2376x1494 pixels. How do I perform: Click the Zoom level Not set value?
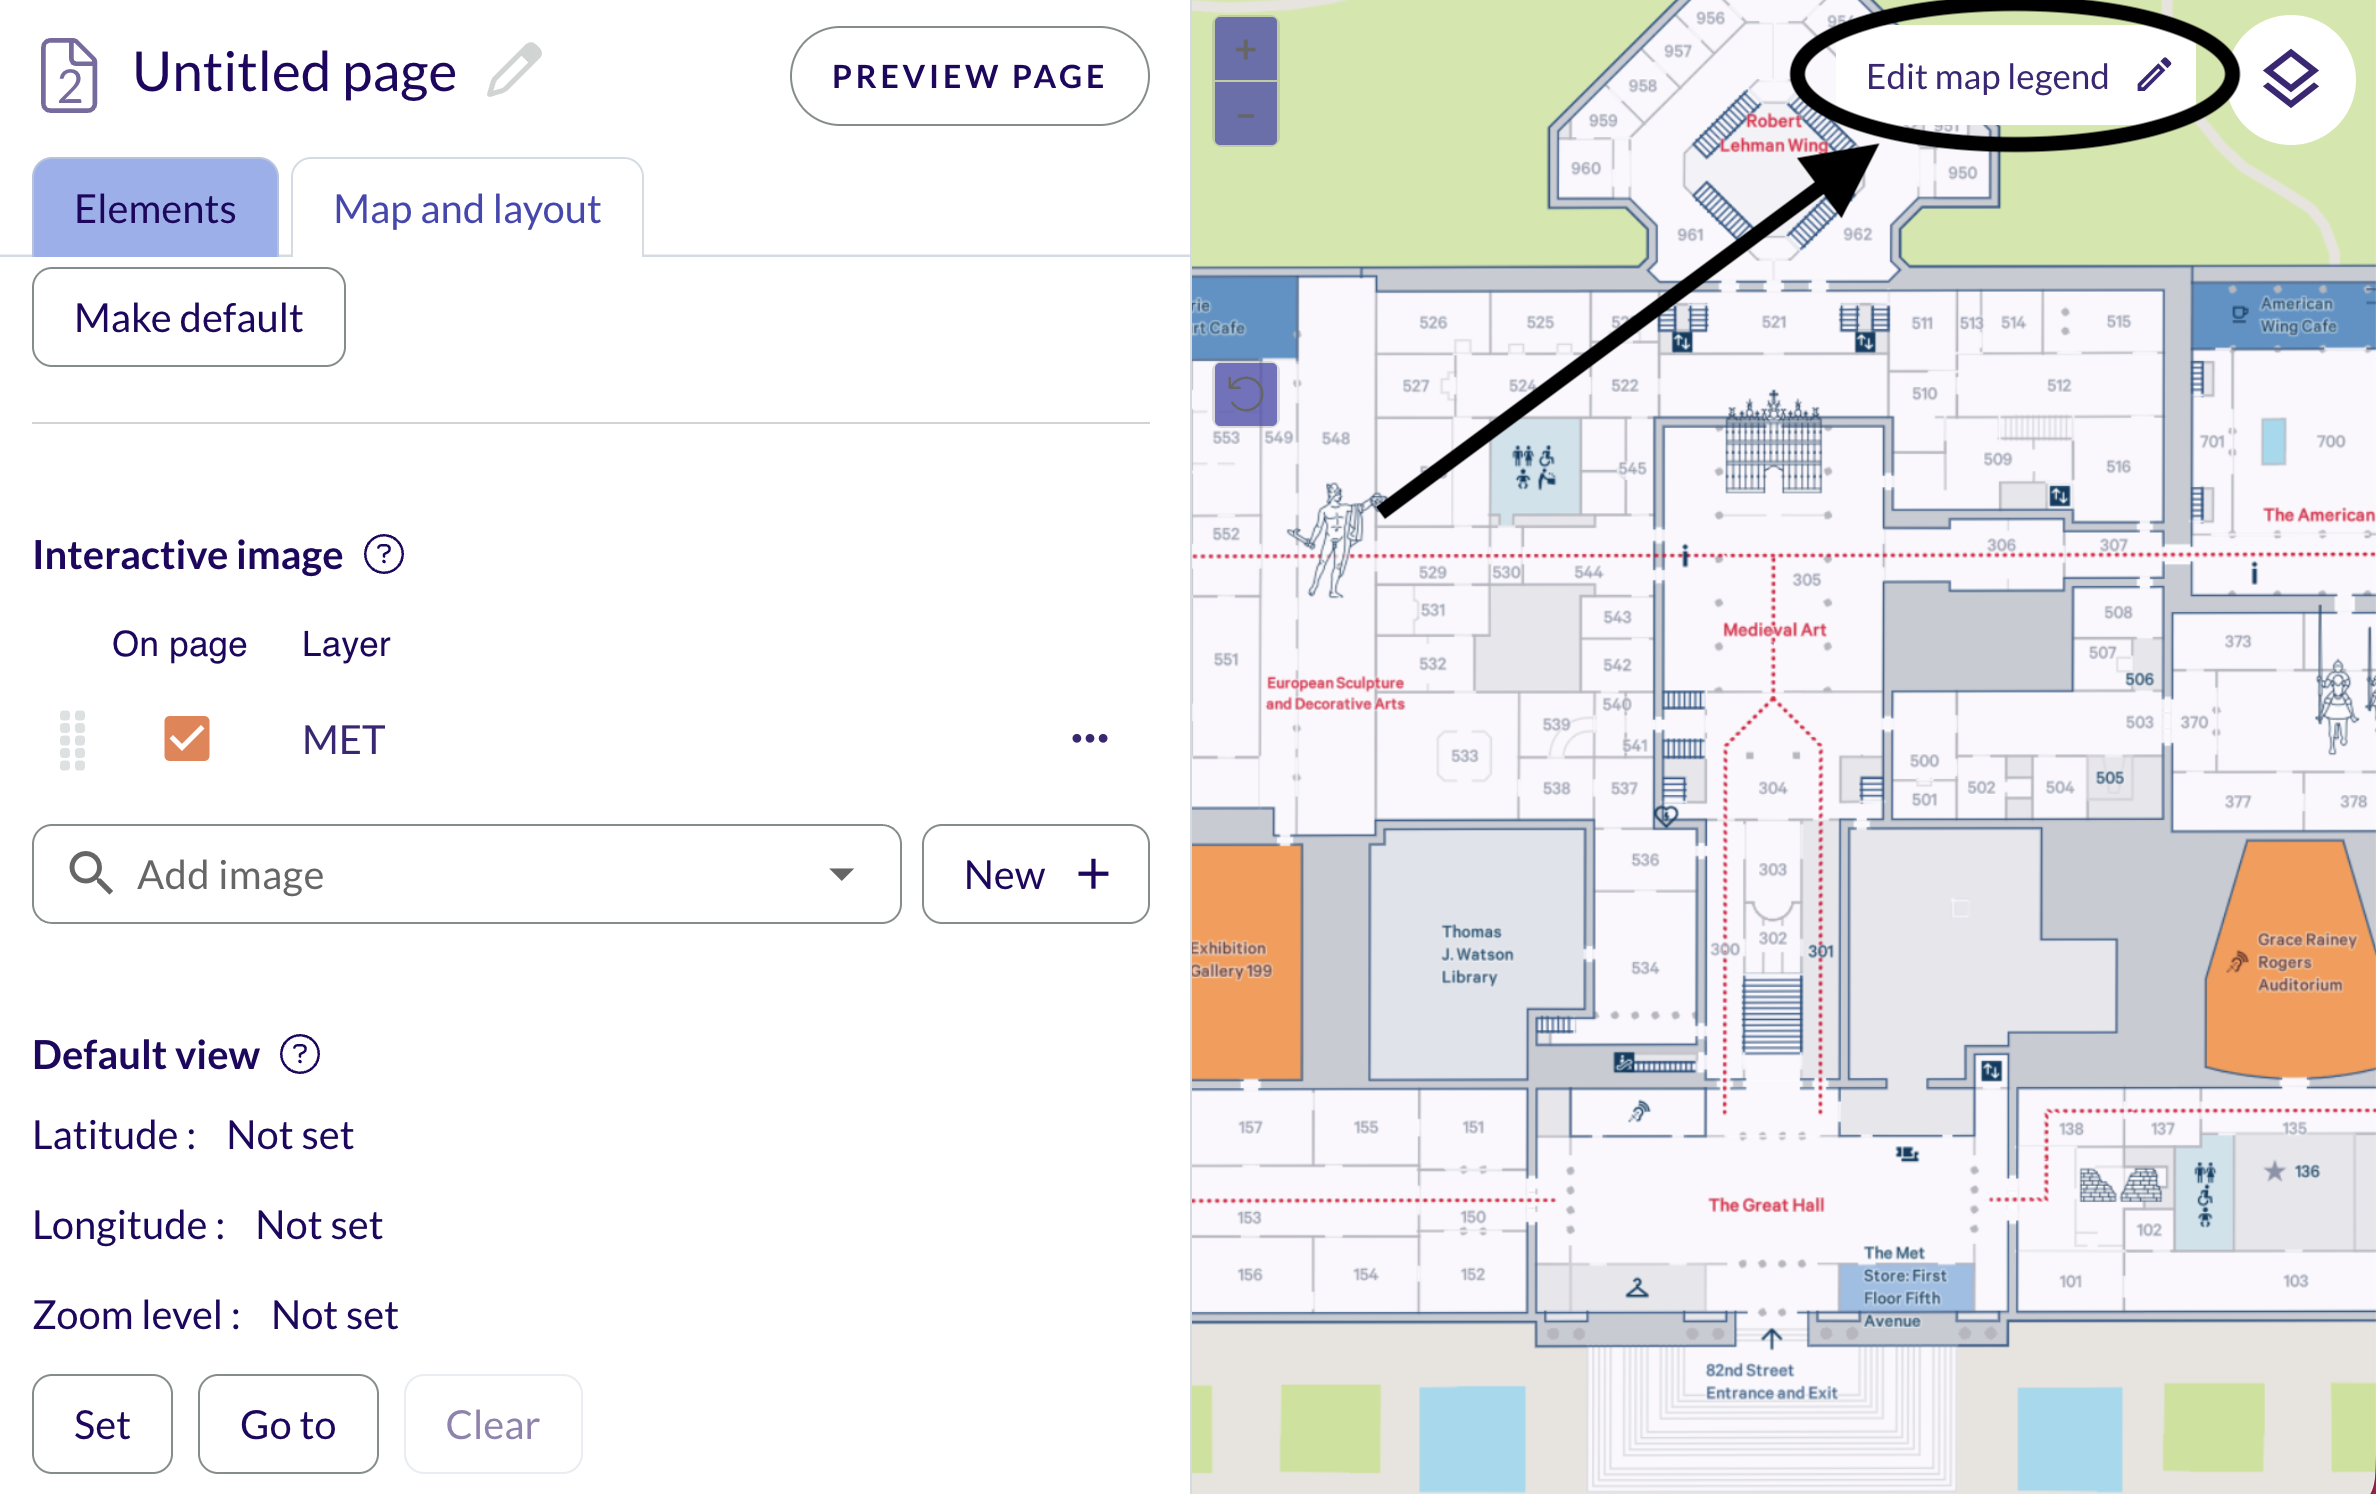335,1315
